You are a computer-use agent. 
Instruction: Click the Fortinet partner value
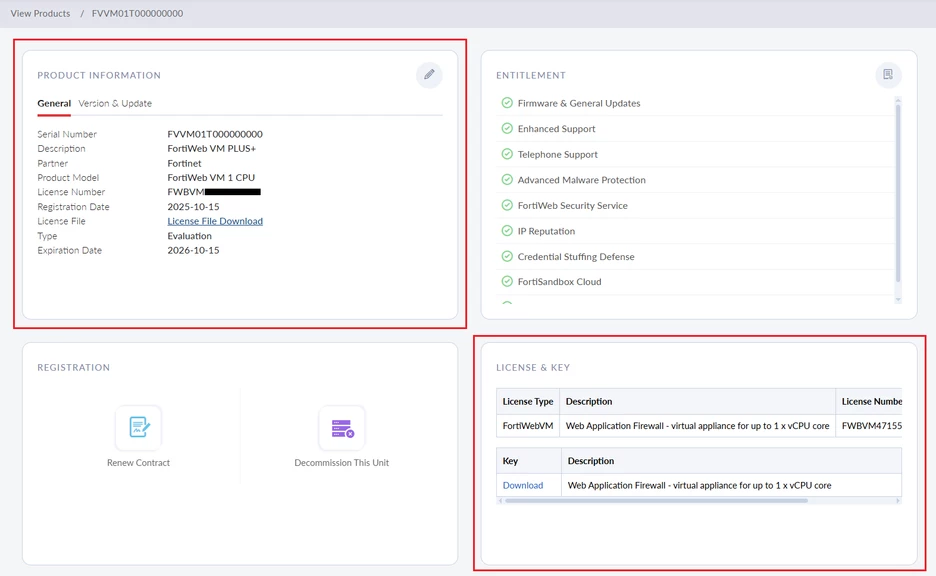[184, 163]
